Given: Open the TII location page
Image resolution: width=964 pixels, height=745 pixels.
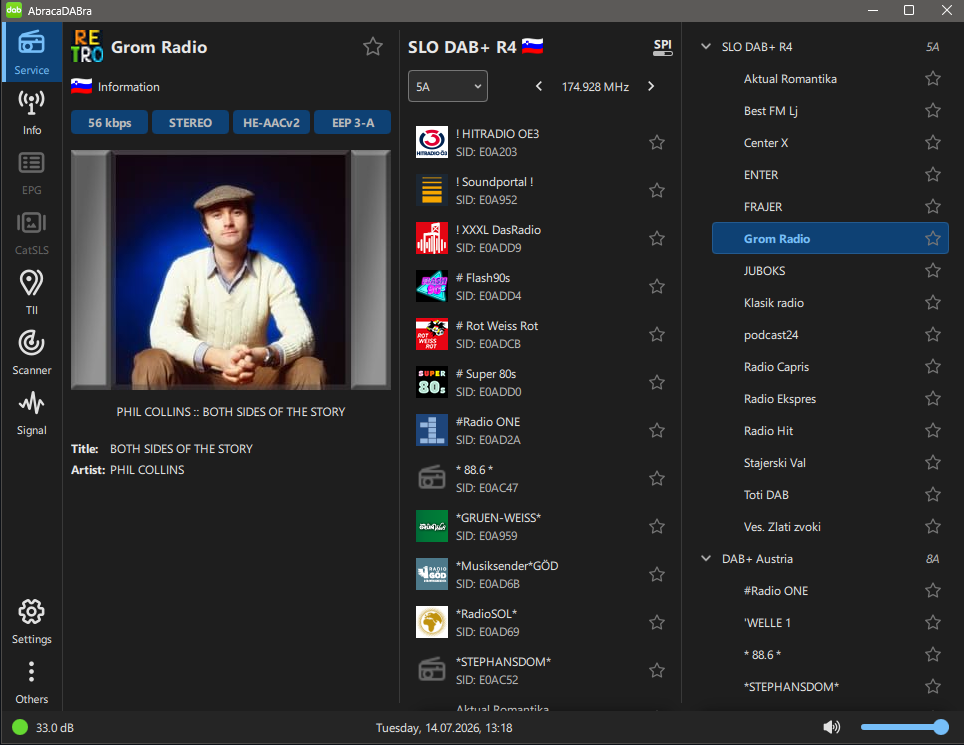Looking at the screenshot, I should pyautogui.click(x=31, y=293).
